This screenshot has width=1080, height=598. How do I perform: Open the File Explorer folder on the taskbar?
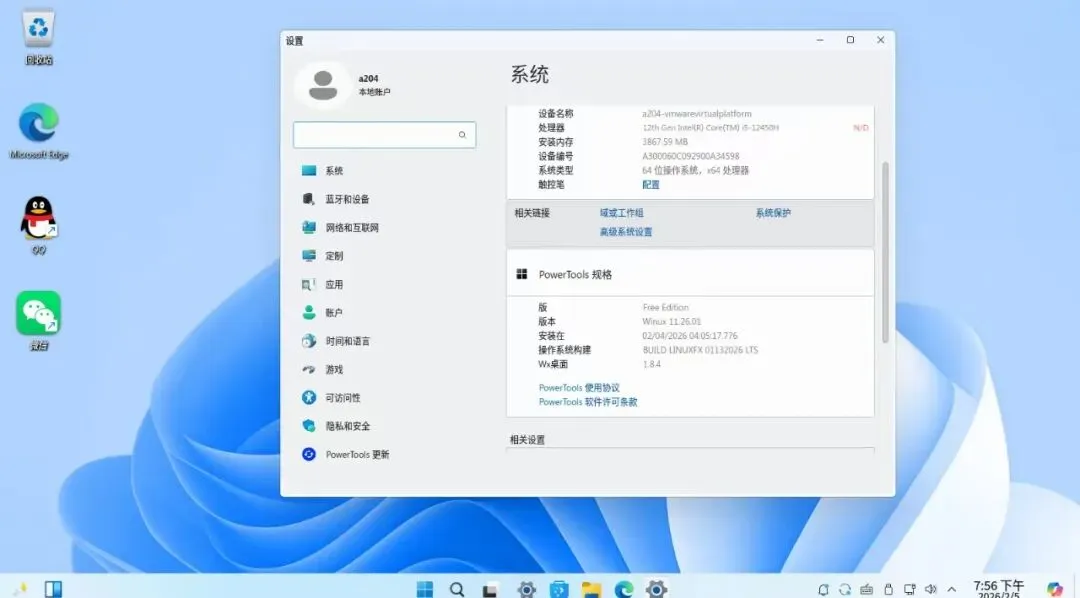(591, 590)
